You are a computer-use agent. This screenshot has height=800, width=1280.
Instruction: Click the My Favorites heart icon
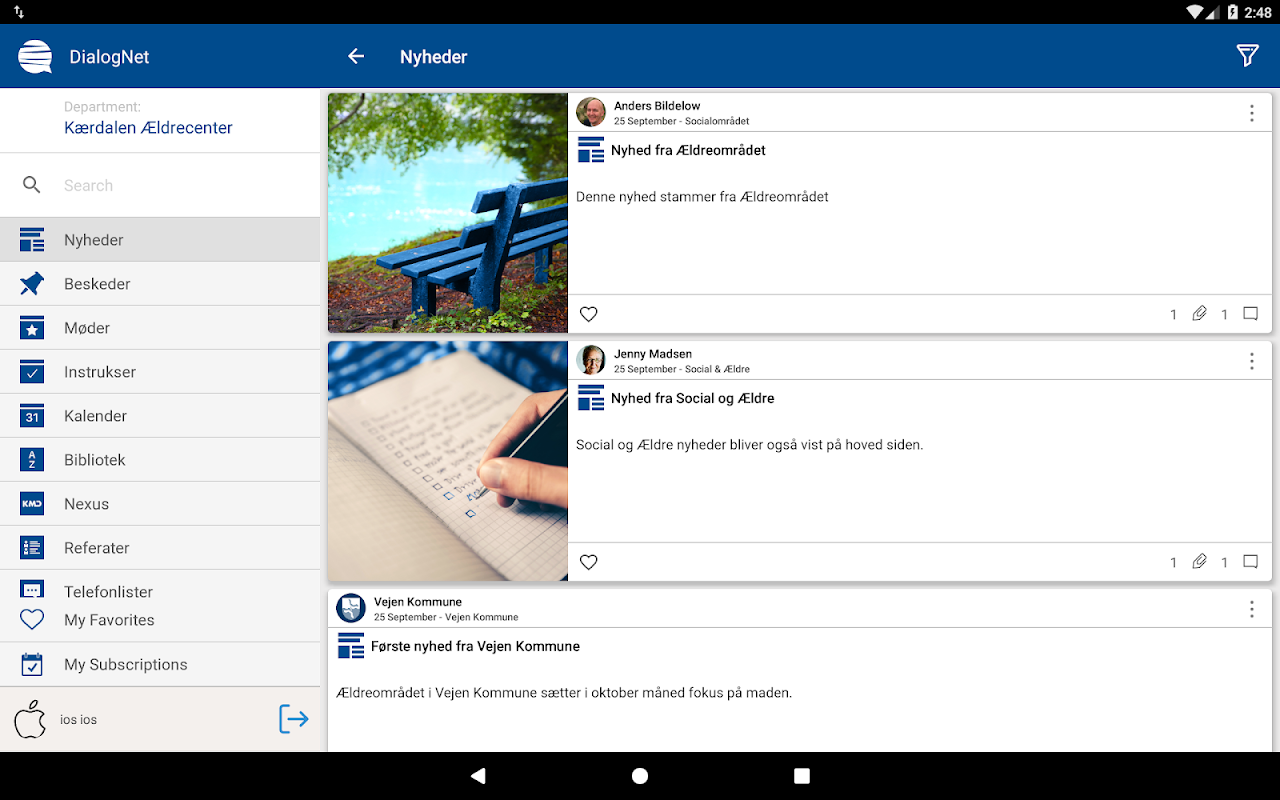tap(32, 620)
